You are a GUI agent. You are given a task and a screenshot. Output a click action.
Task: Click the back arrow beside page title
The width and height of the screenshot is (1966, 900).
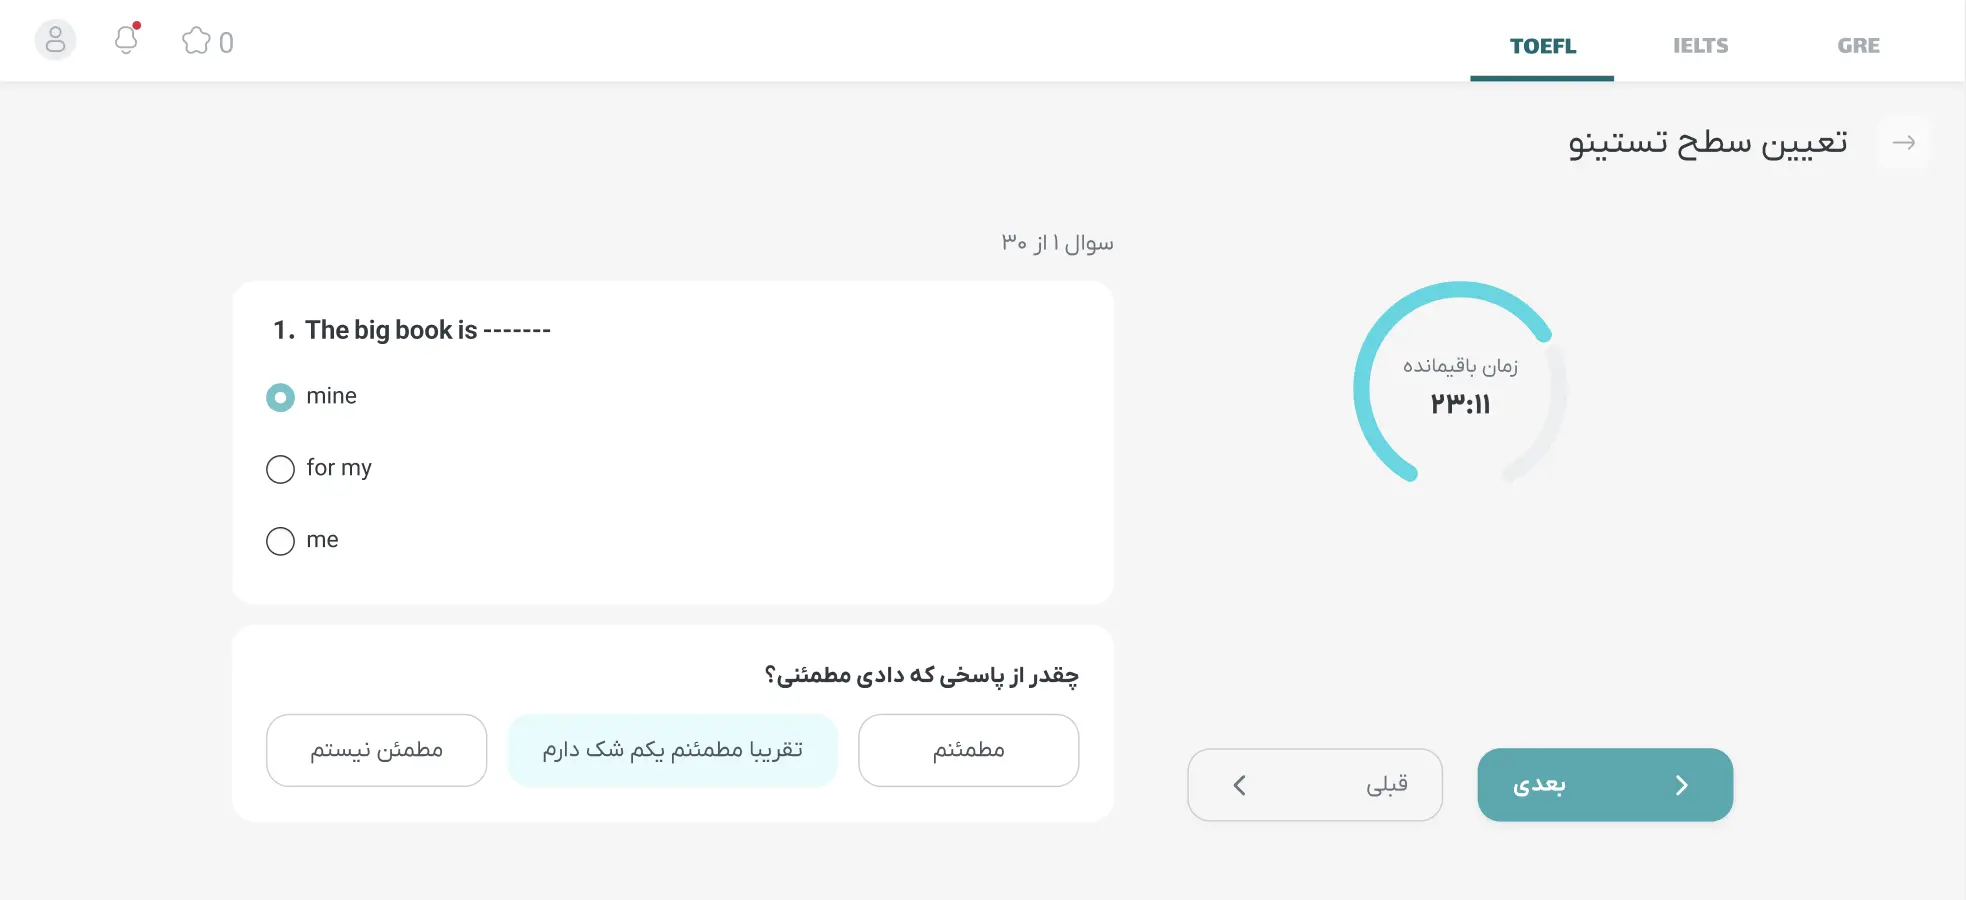pos(1903,143)
